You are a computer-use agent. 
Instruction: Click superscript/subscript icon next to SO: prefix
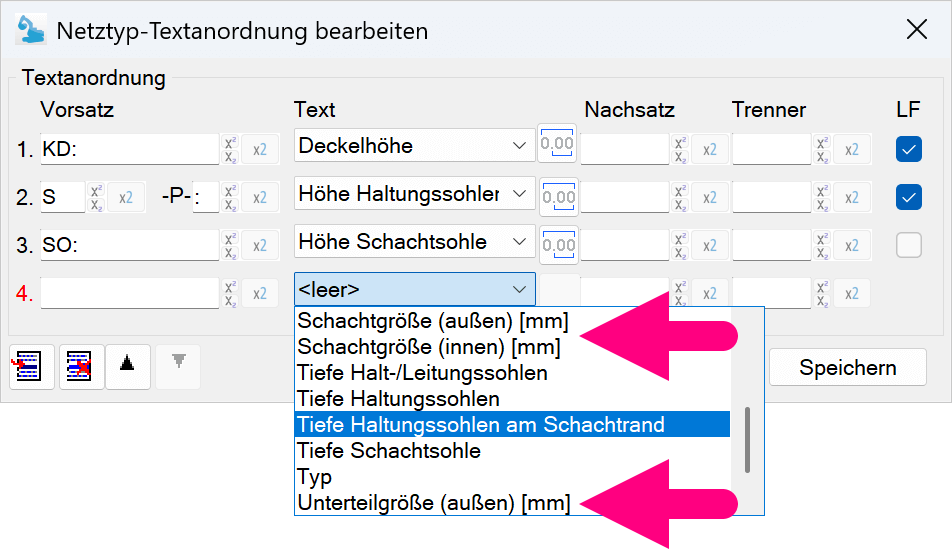click(x=231, y=245)
